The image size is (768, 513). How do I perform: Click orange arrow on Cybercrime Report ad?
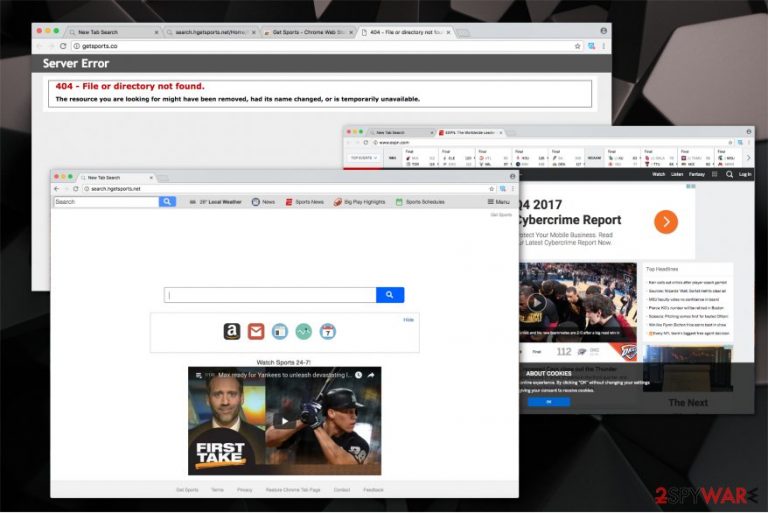click(x=666, y=222)
